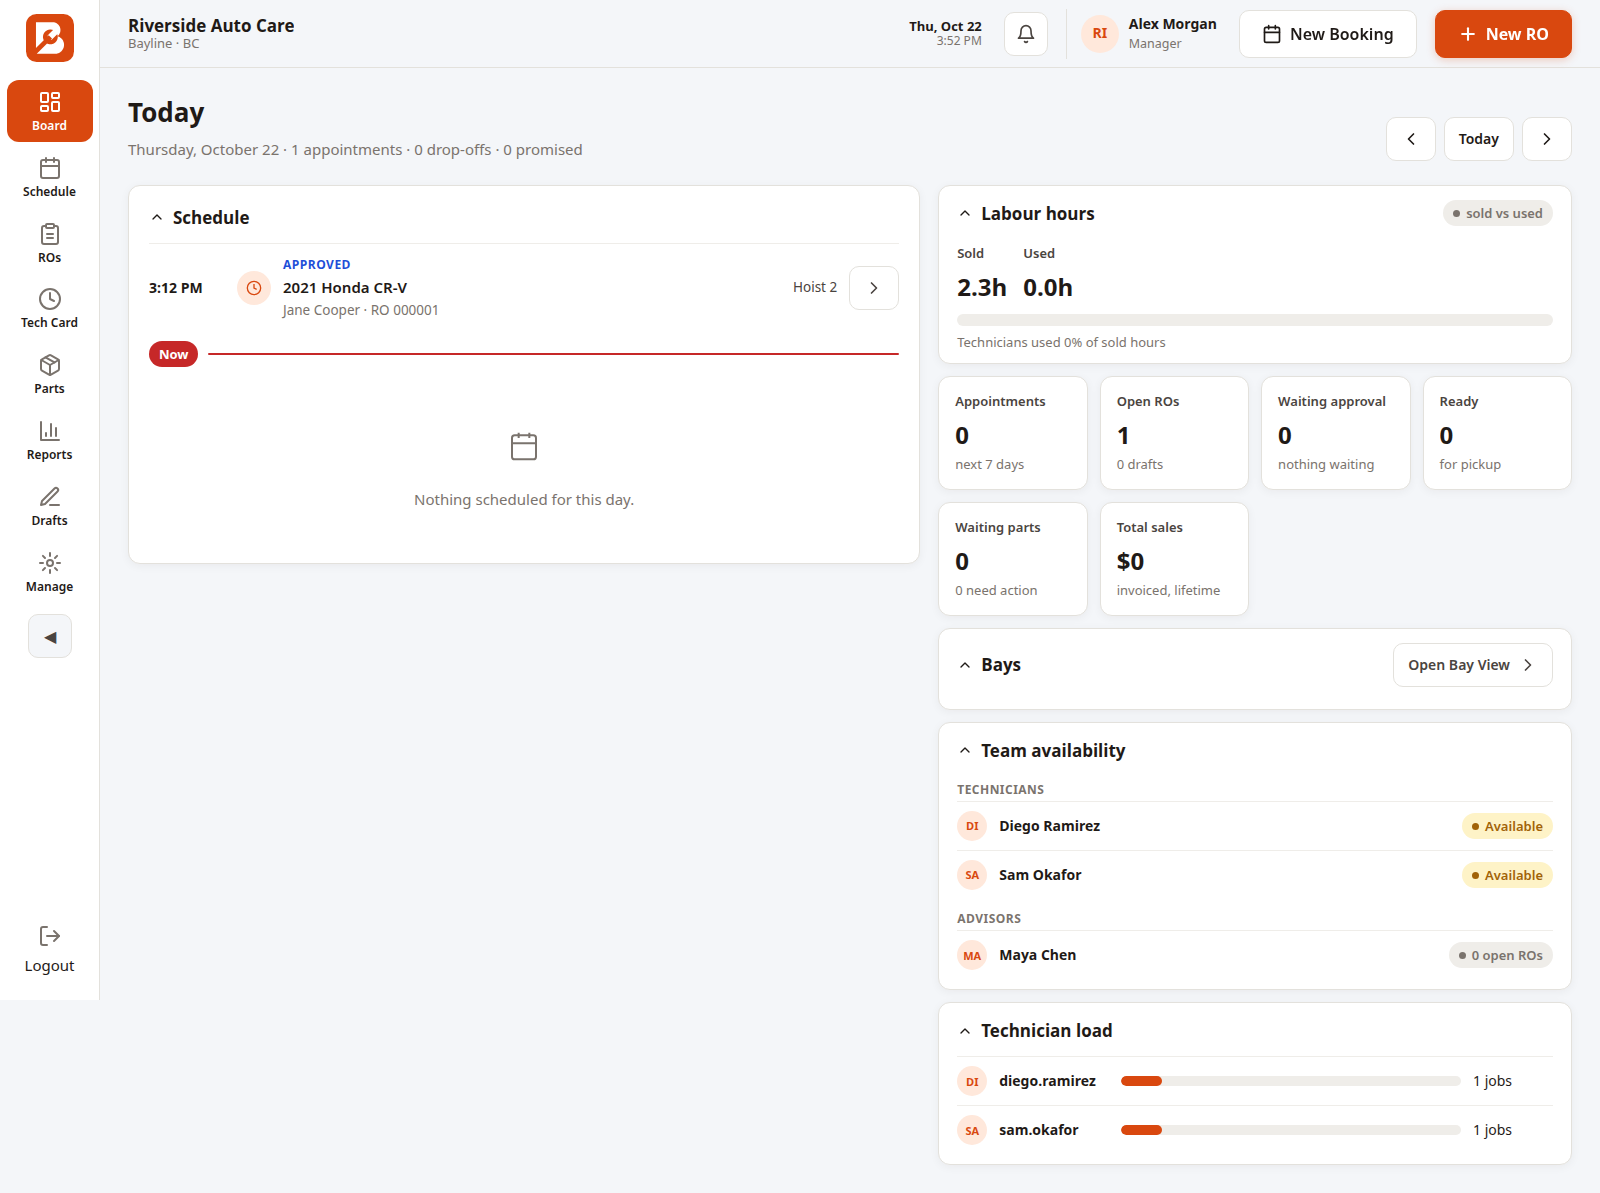Collapse the Labour hours panel

pos(965,214)
